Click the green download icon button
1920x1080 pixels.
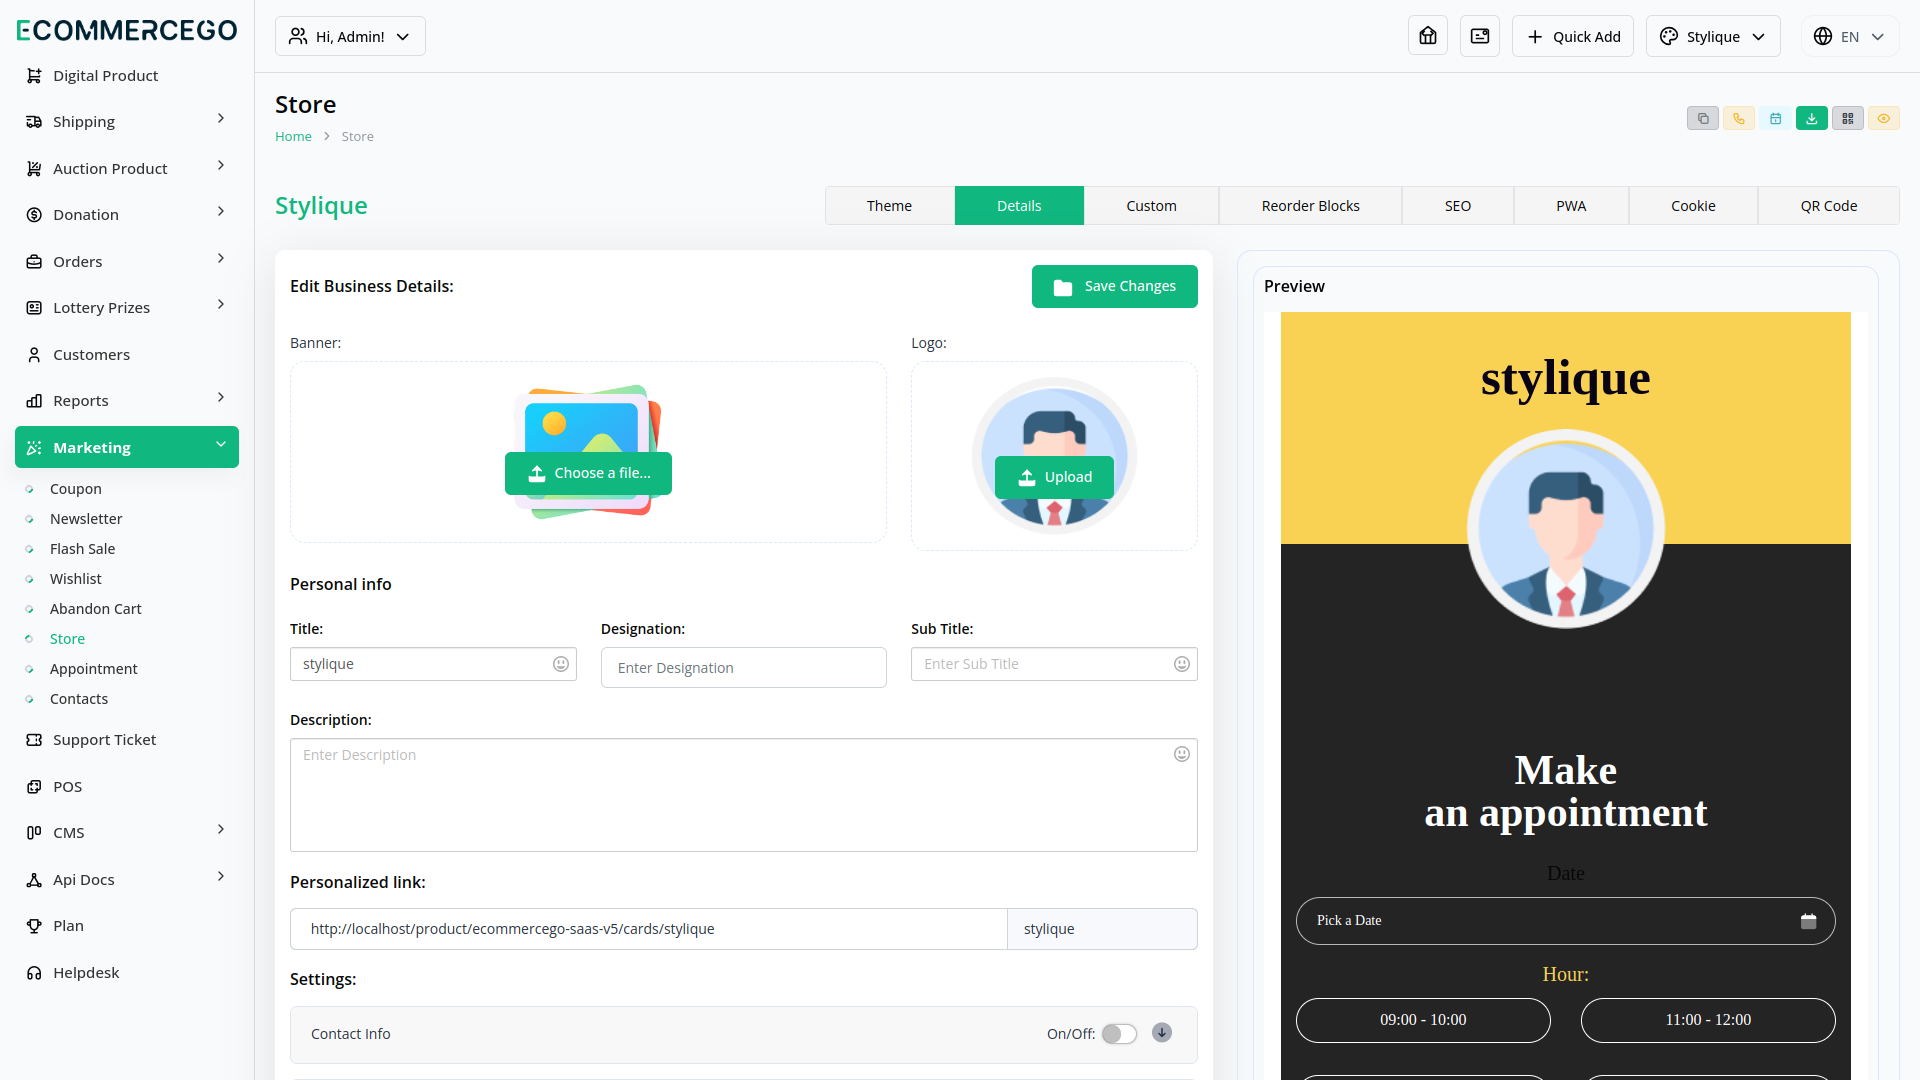tap(1811, 119)
